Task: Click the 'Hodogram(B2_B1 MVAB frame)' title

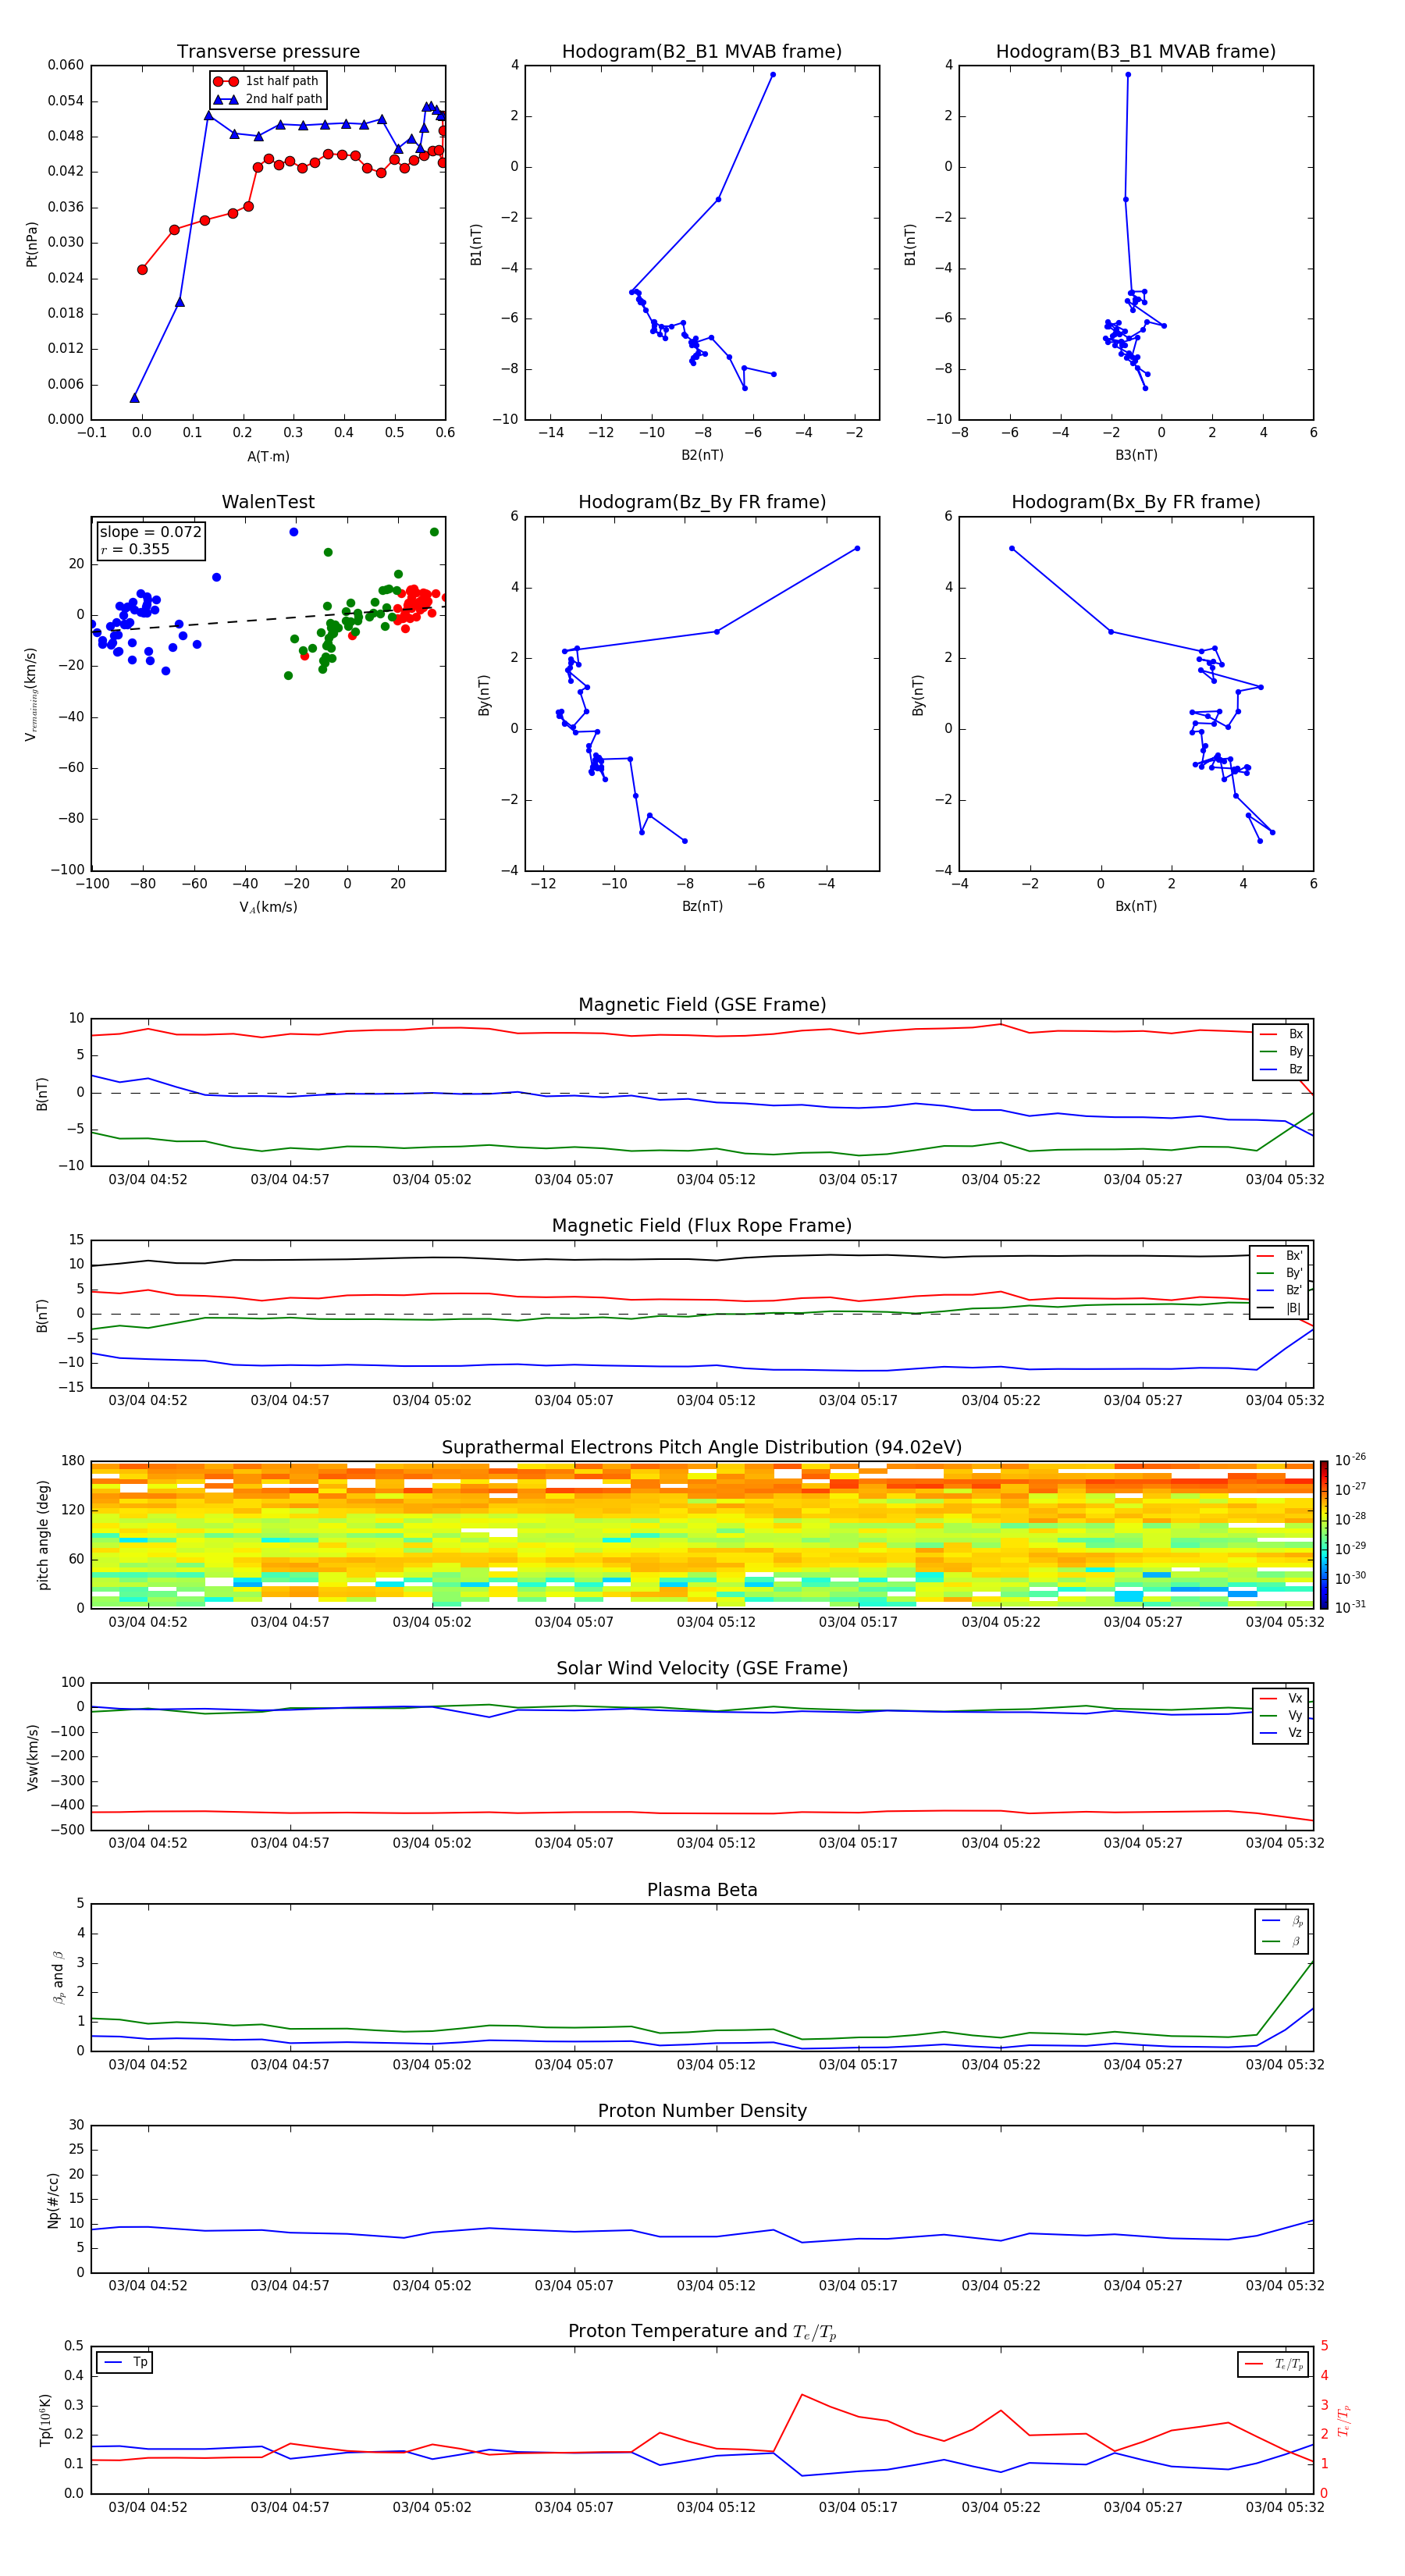Action: 701,52
